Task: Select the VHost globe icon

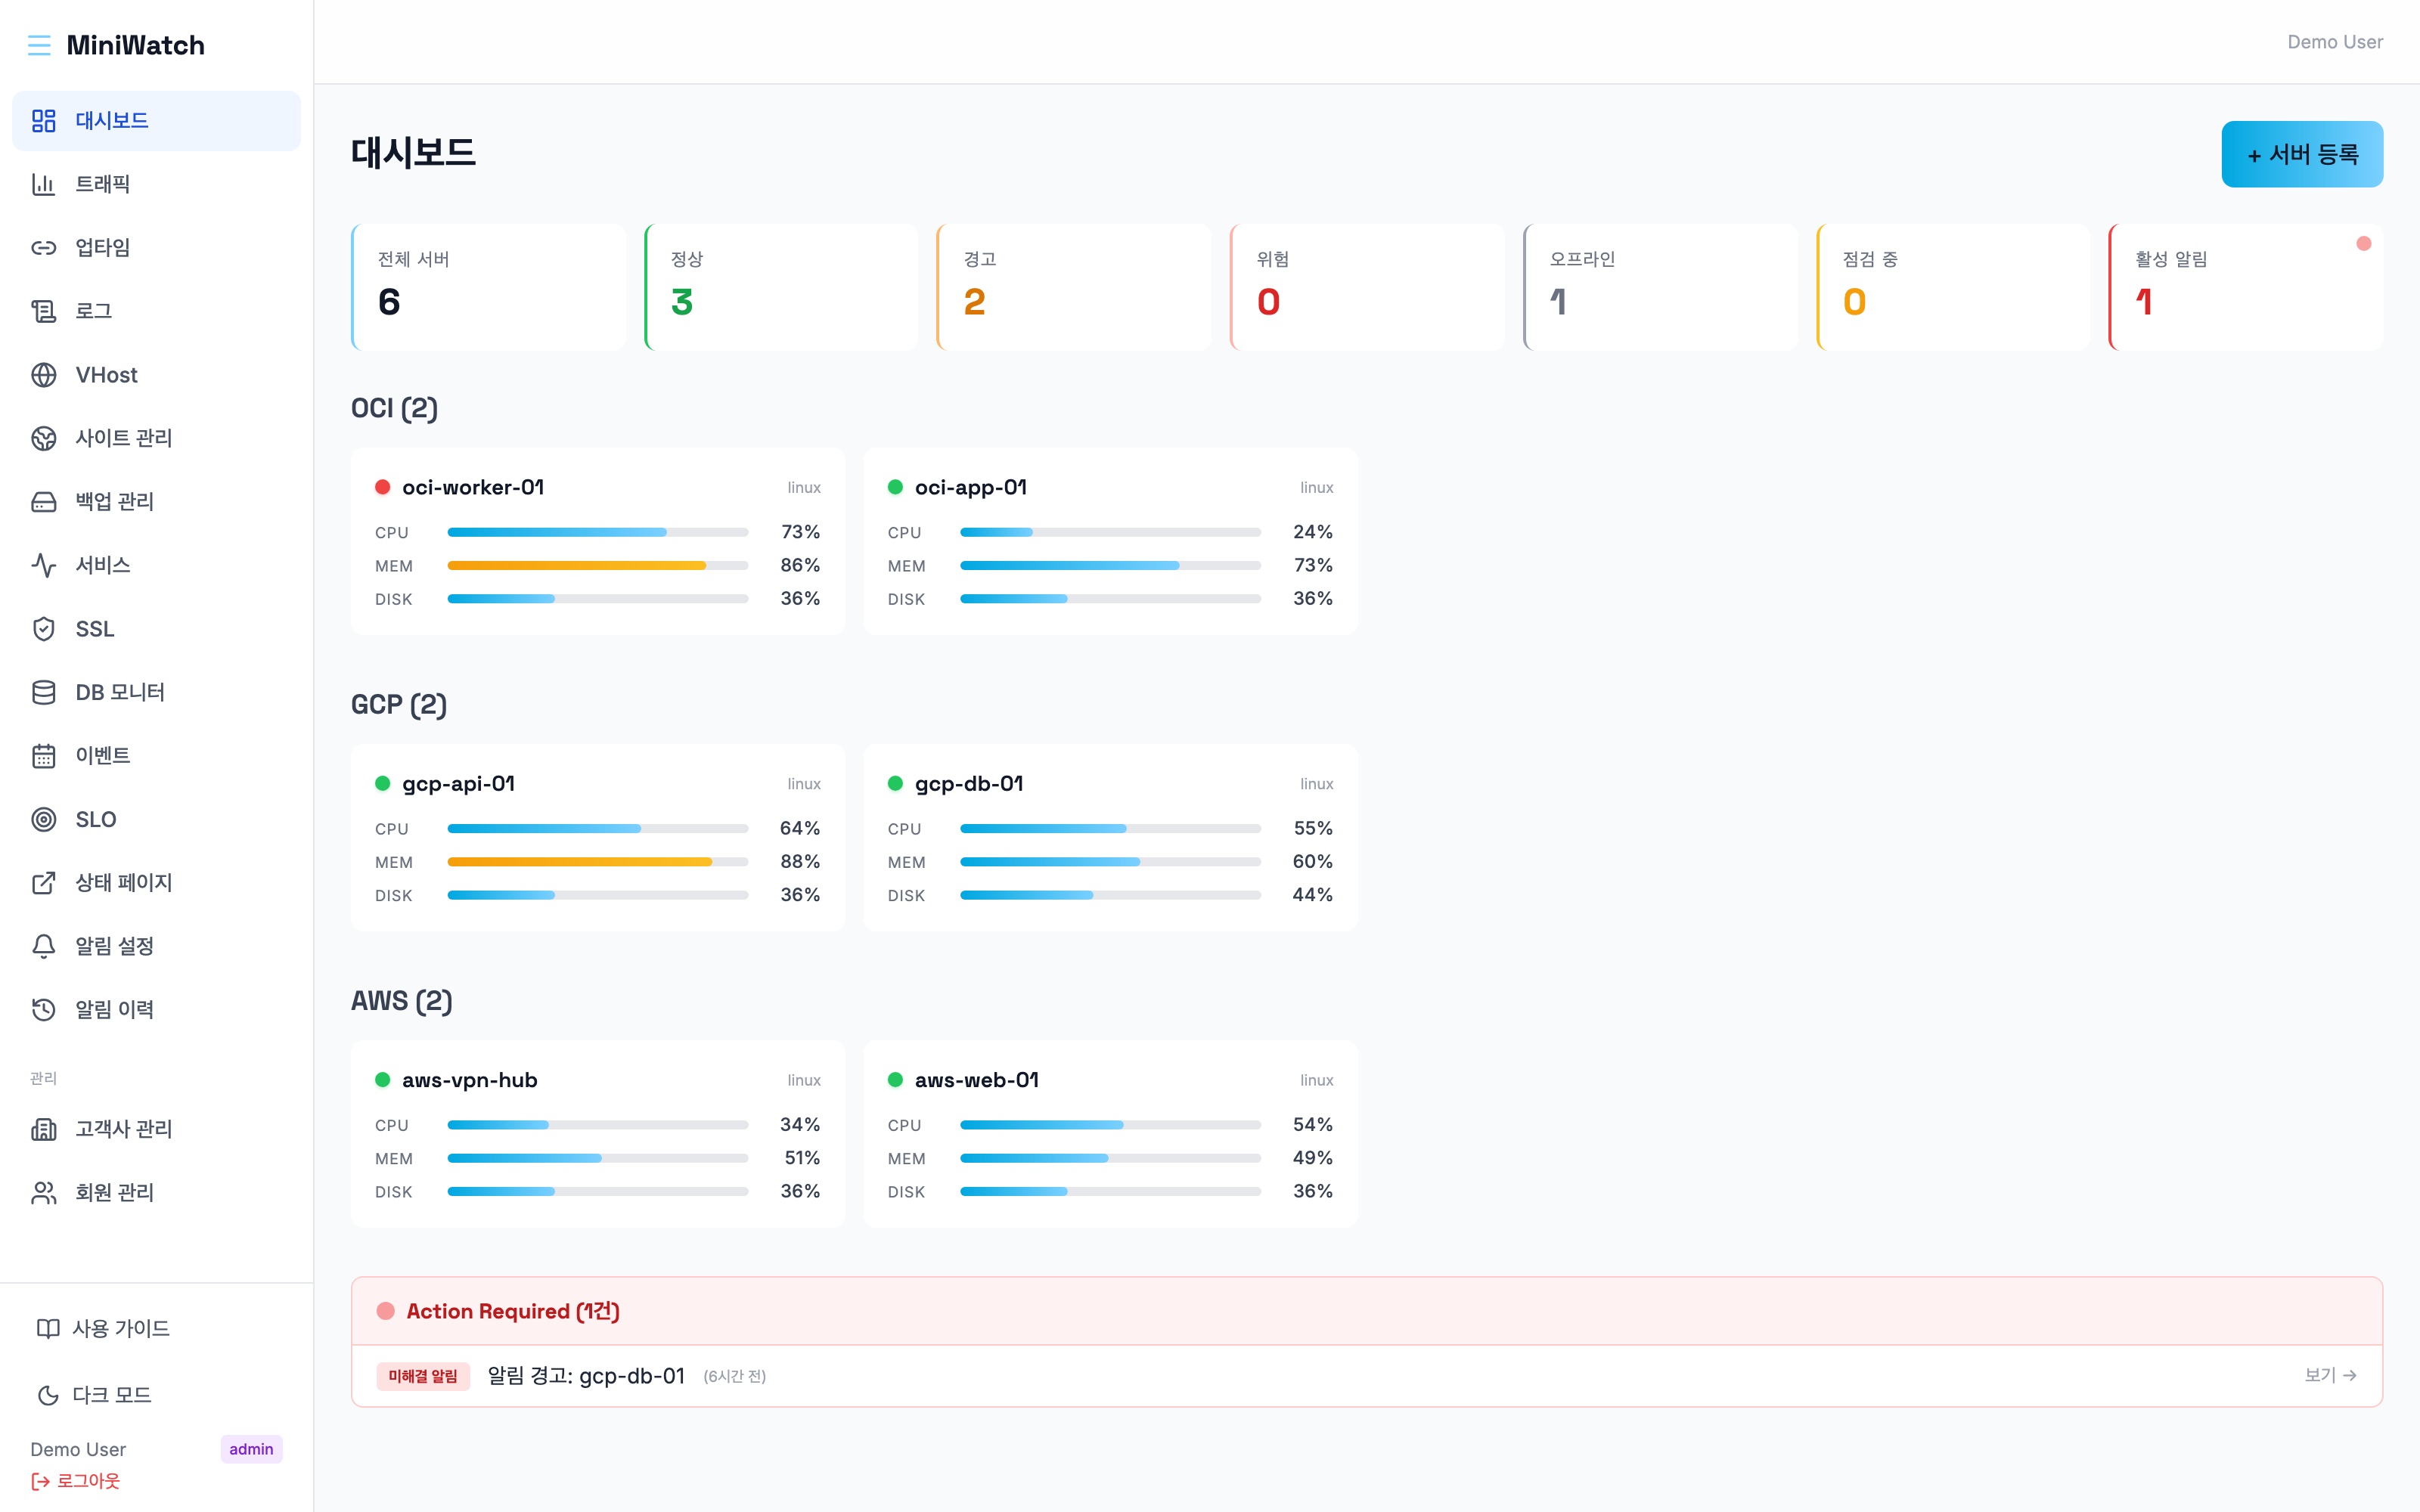Action: [44, 375]
